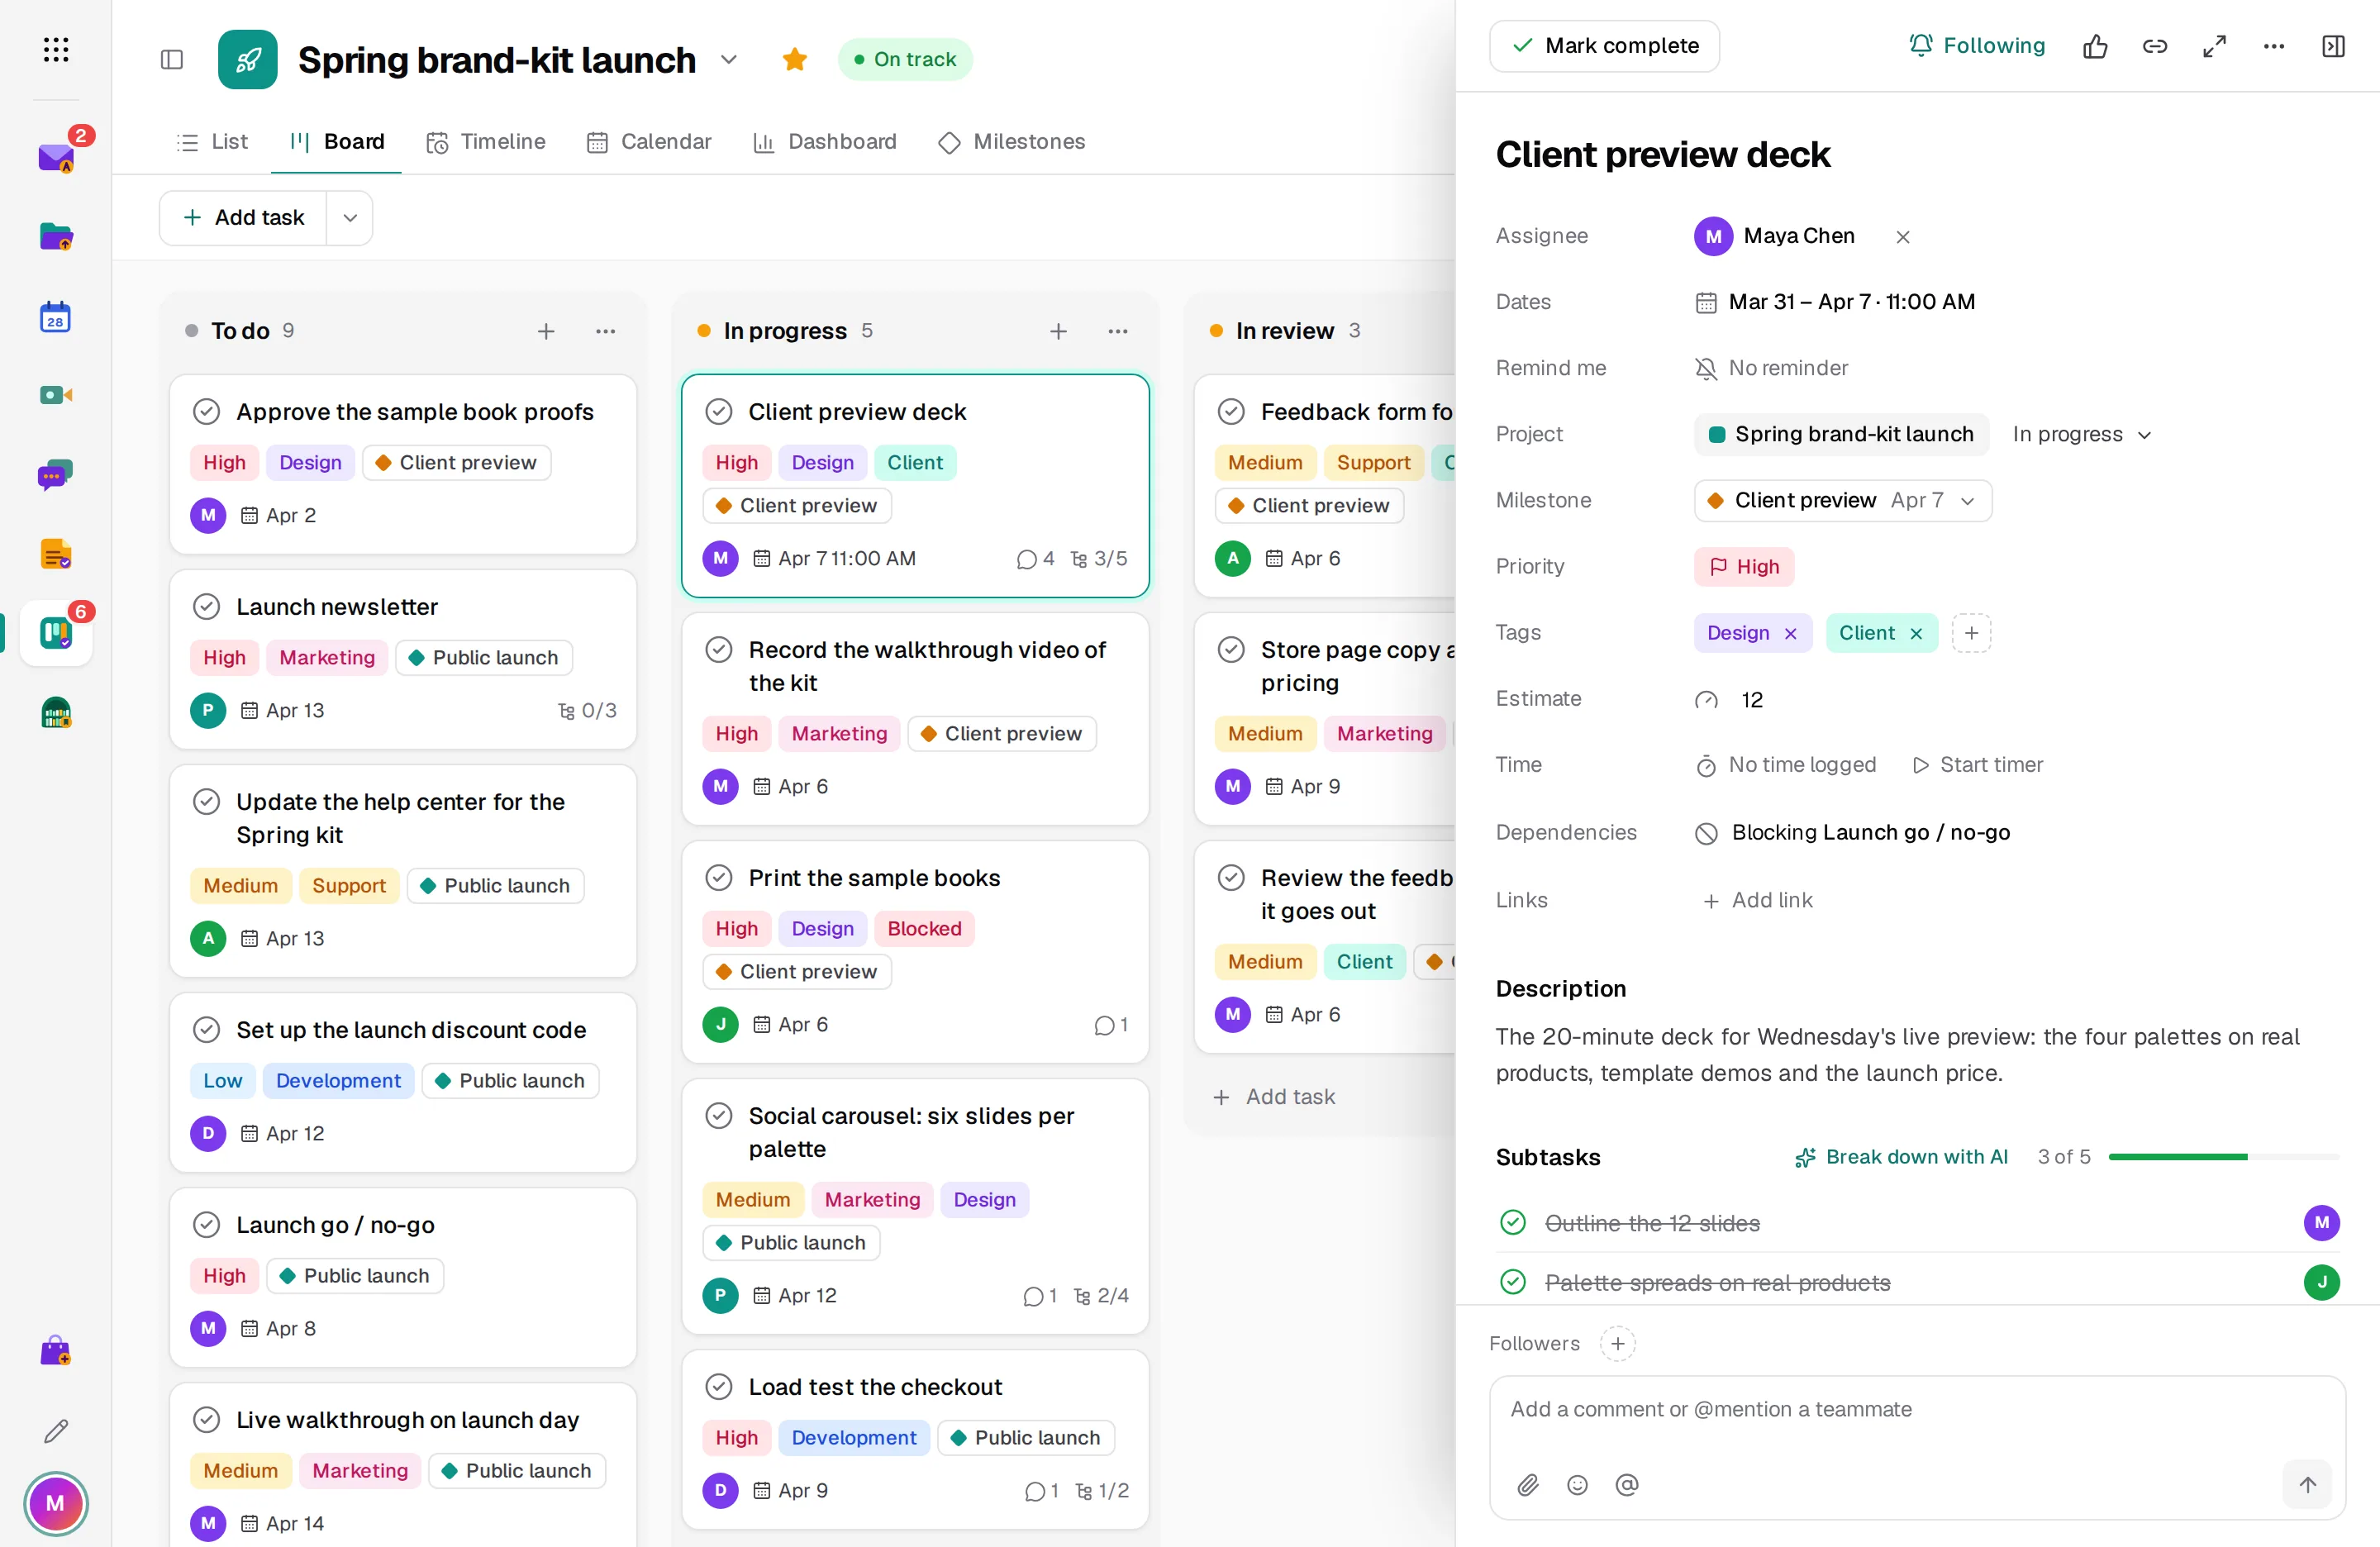Click the Mark complete button

click(1604, 46)
